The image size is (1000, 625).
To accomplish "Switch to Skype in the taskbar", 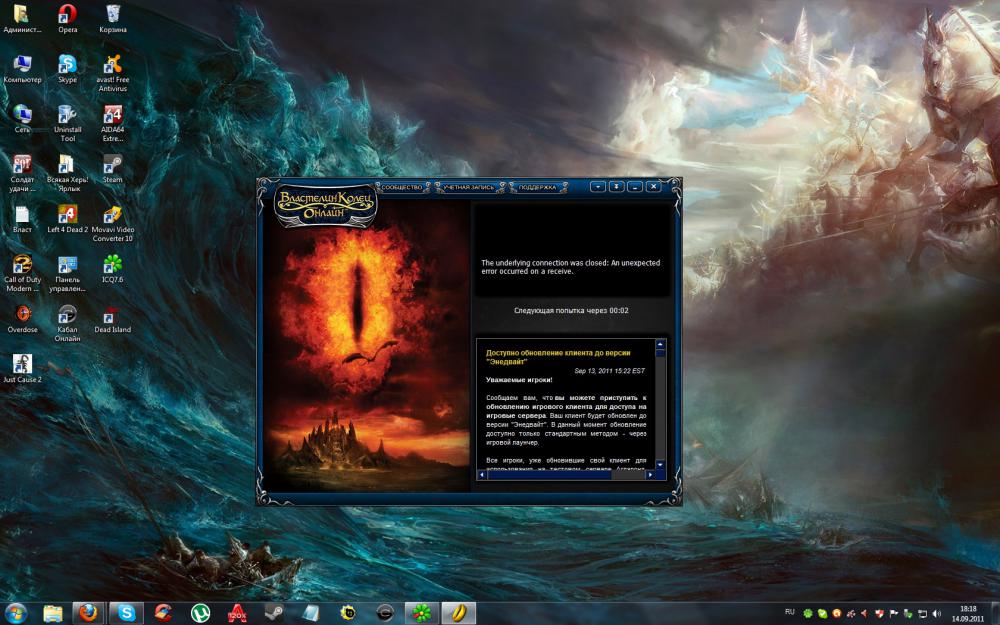I will pyautogui.click(x=126, y=613).
